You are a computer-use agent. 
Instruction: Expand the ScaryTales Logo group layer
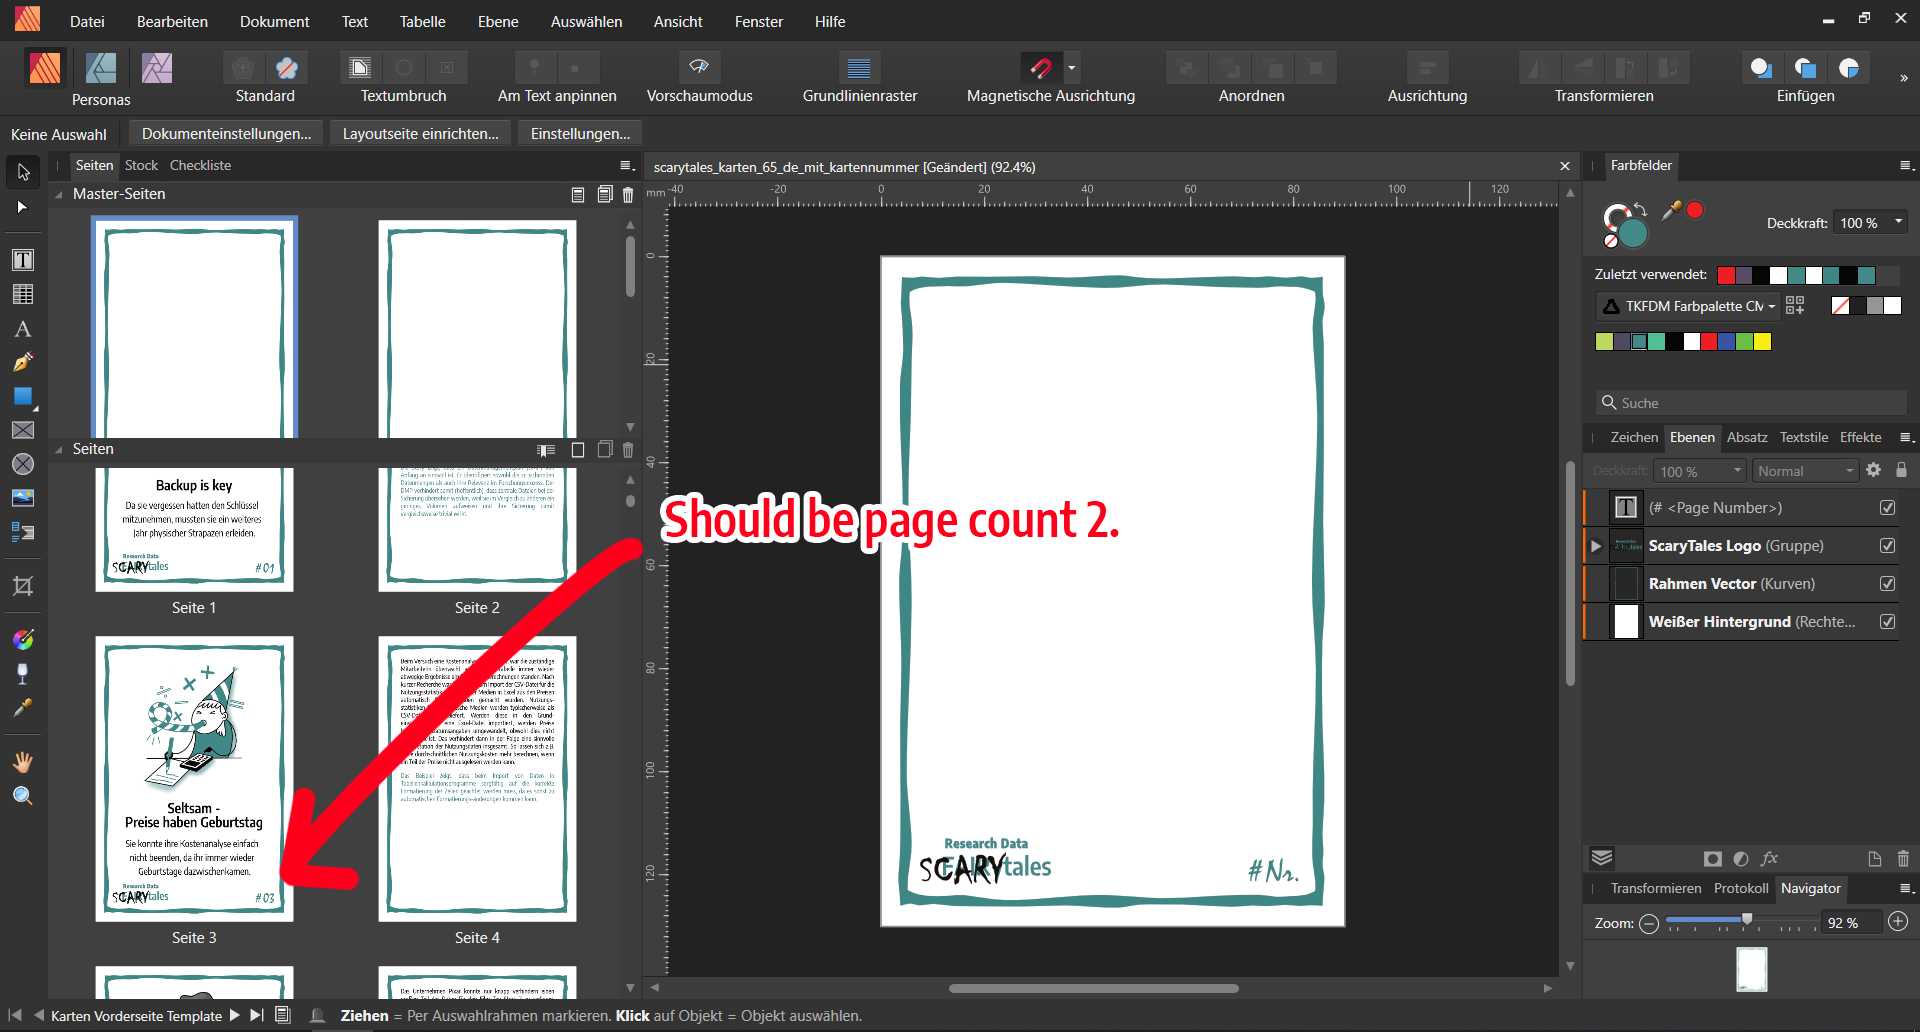point(1596,546)
